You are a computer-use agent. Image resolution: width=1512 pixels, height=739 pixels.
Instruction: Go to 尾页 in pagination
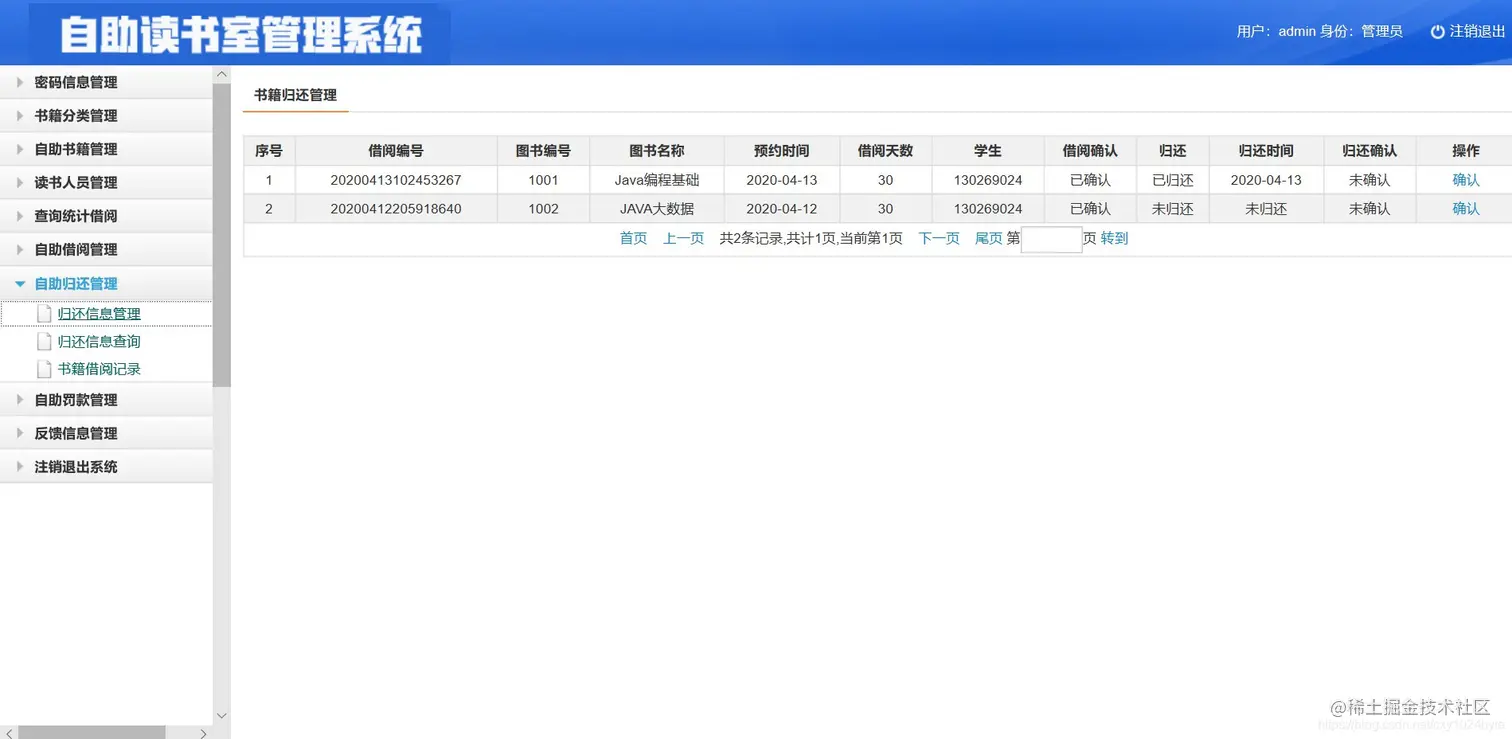pos(988,238)
